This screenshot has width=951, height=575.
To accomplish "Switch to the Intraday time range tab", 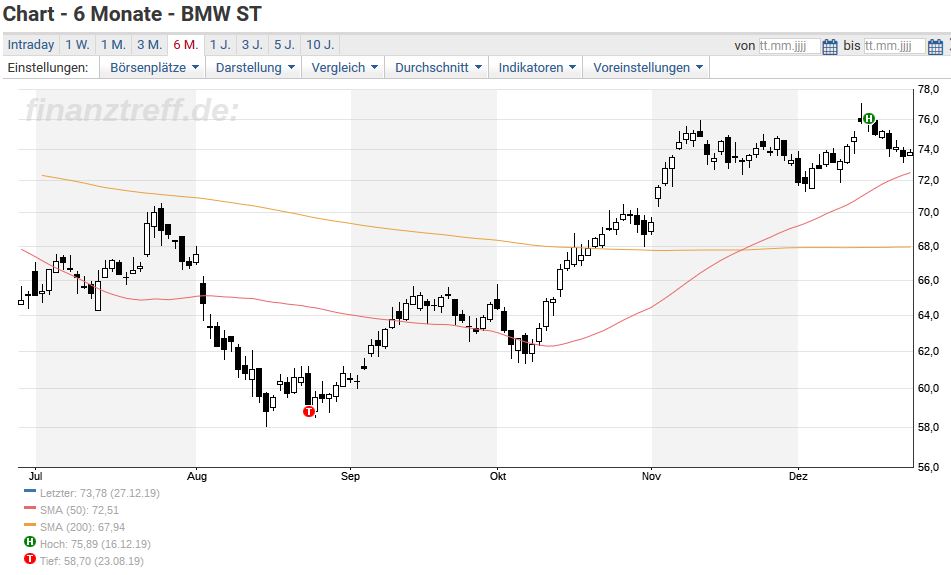I will [x=31, y=45].
